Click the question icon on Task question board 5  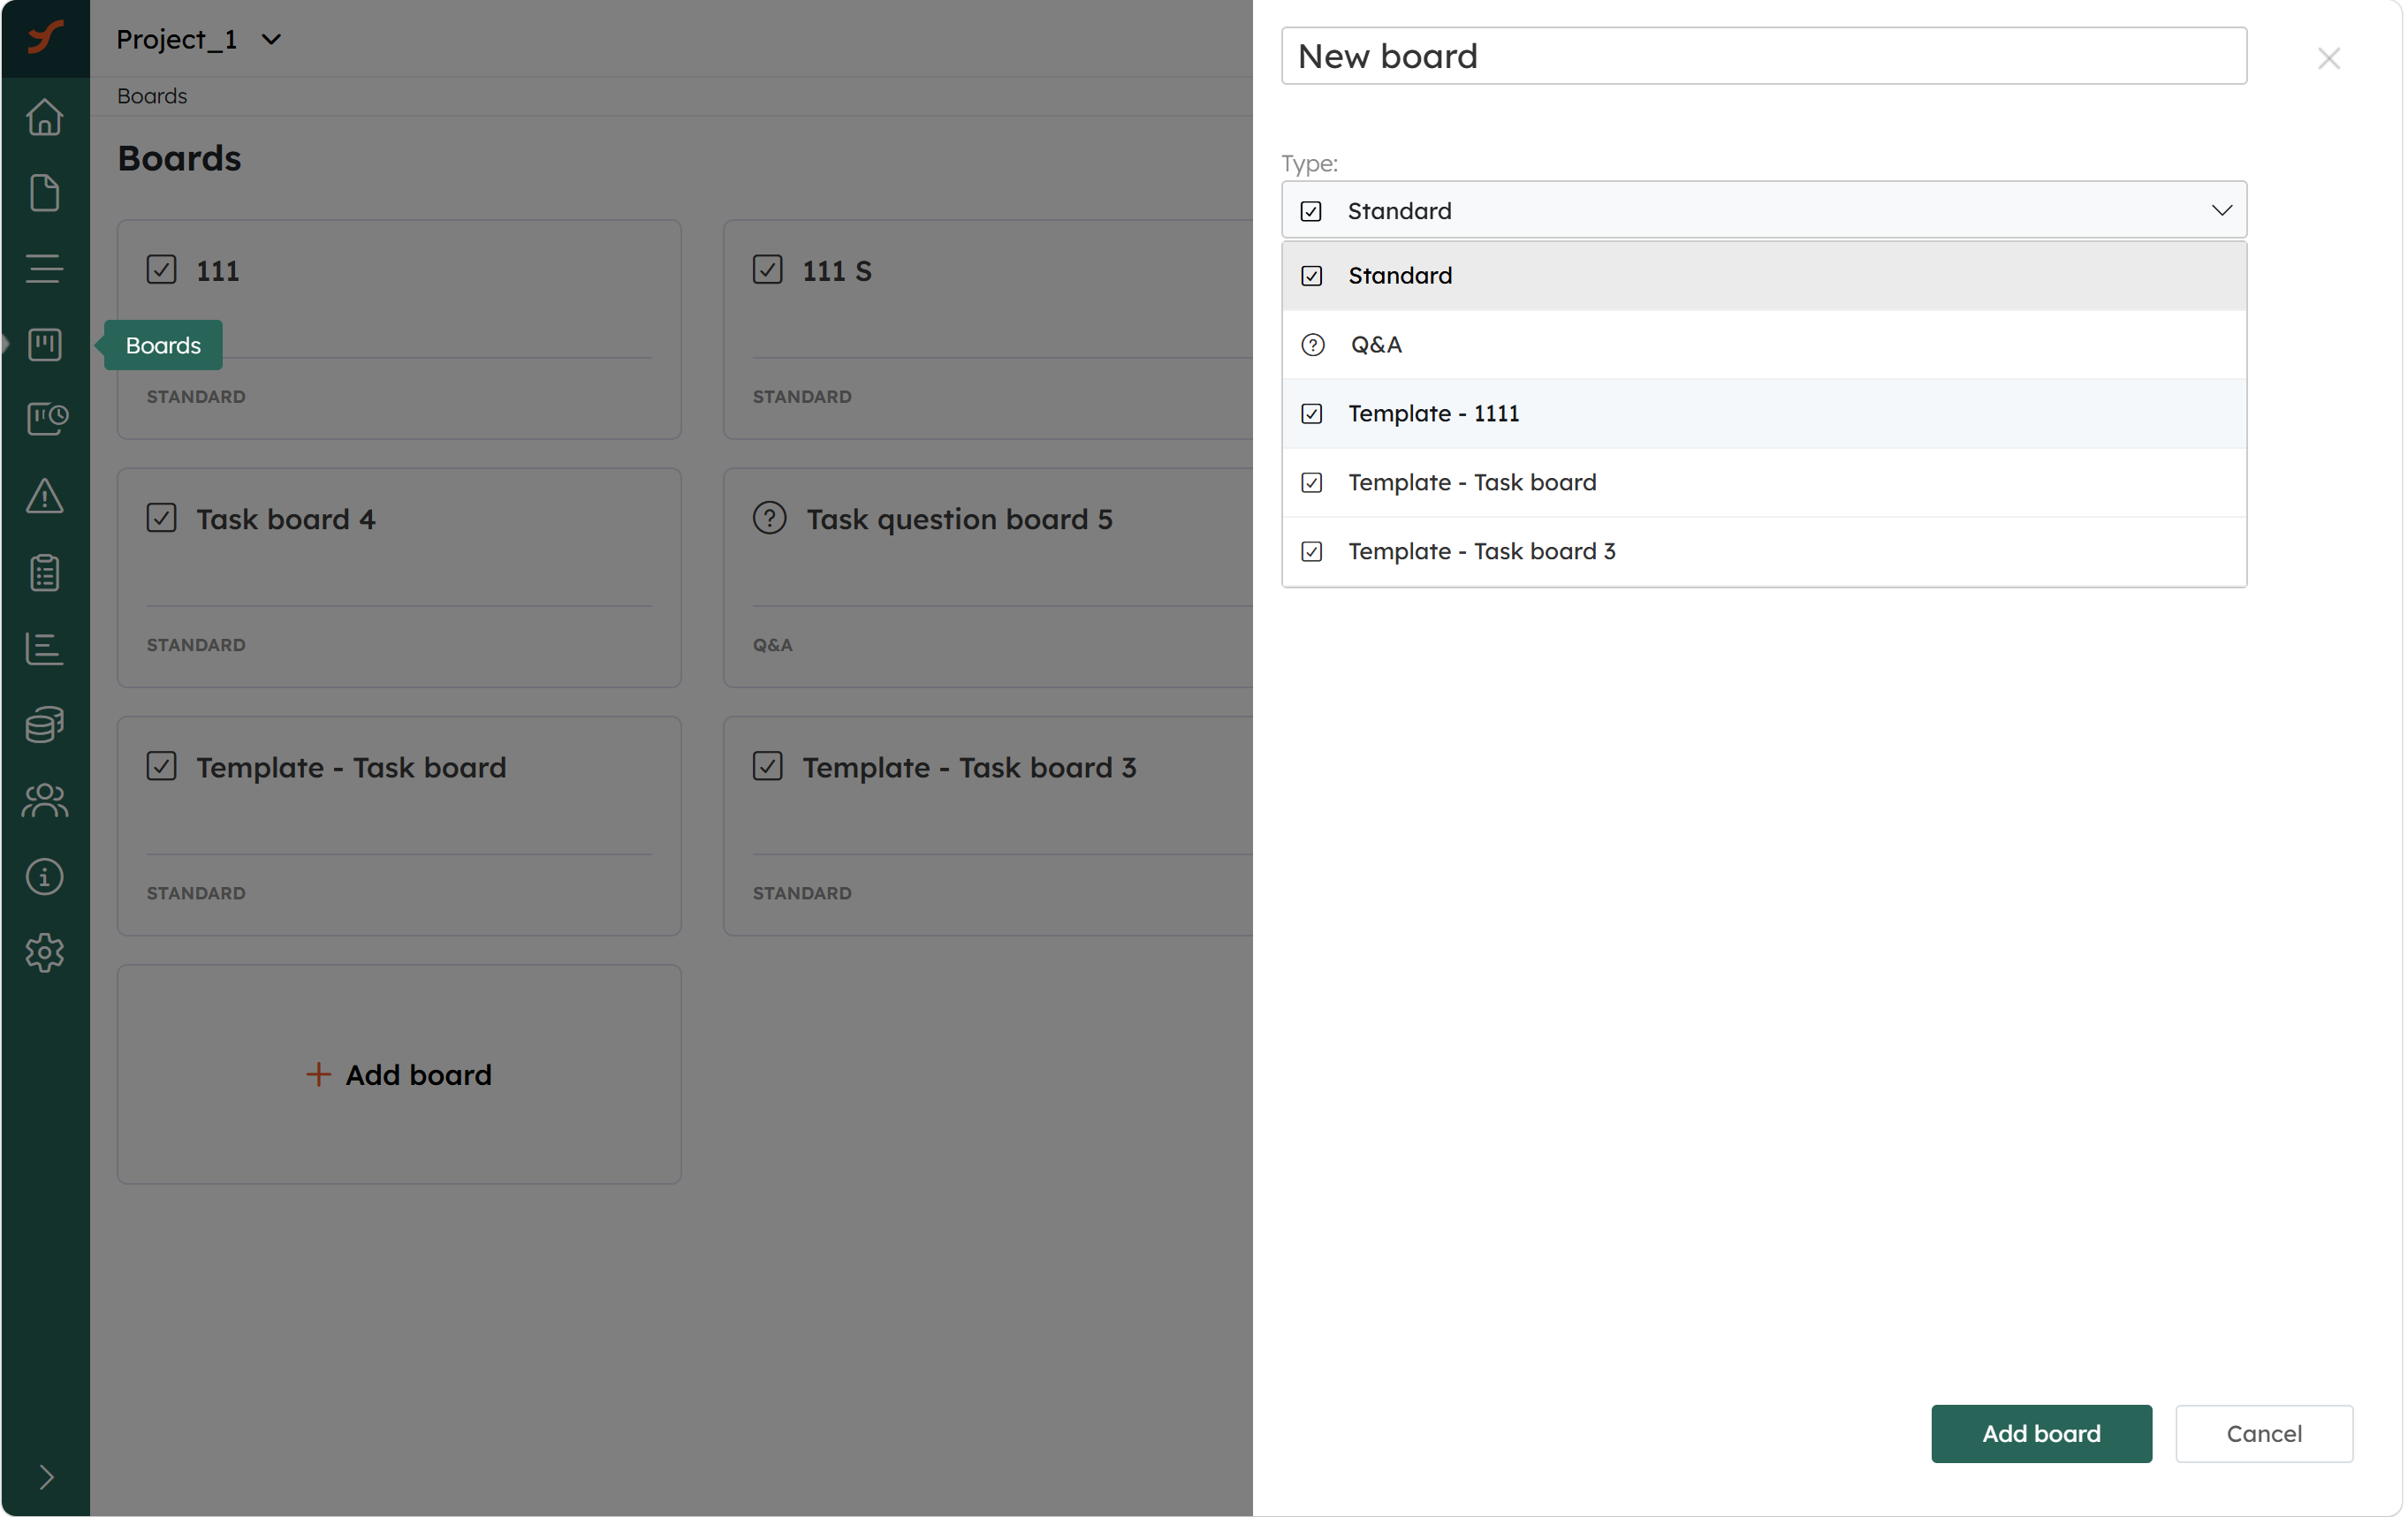[x=769, y=518]
